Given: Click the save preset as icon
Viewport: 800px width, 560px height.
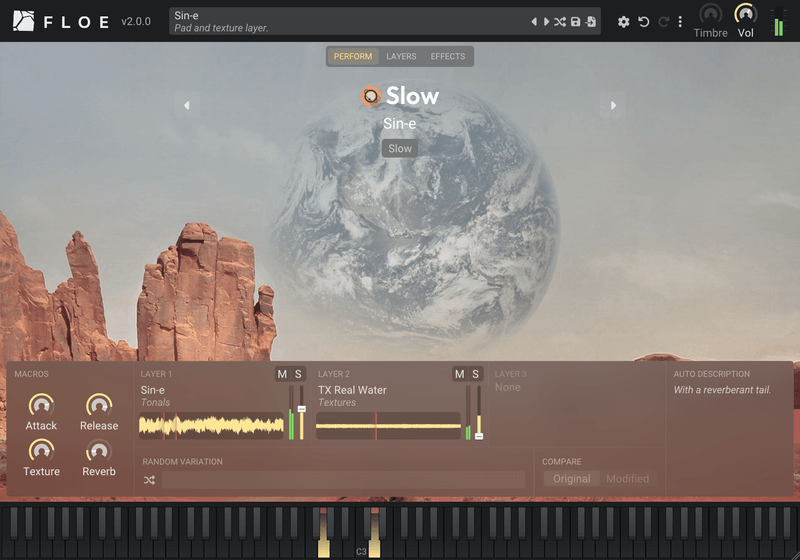Looking at the screenshot, I should coord(591,21).
